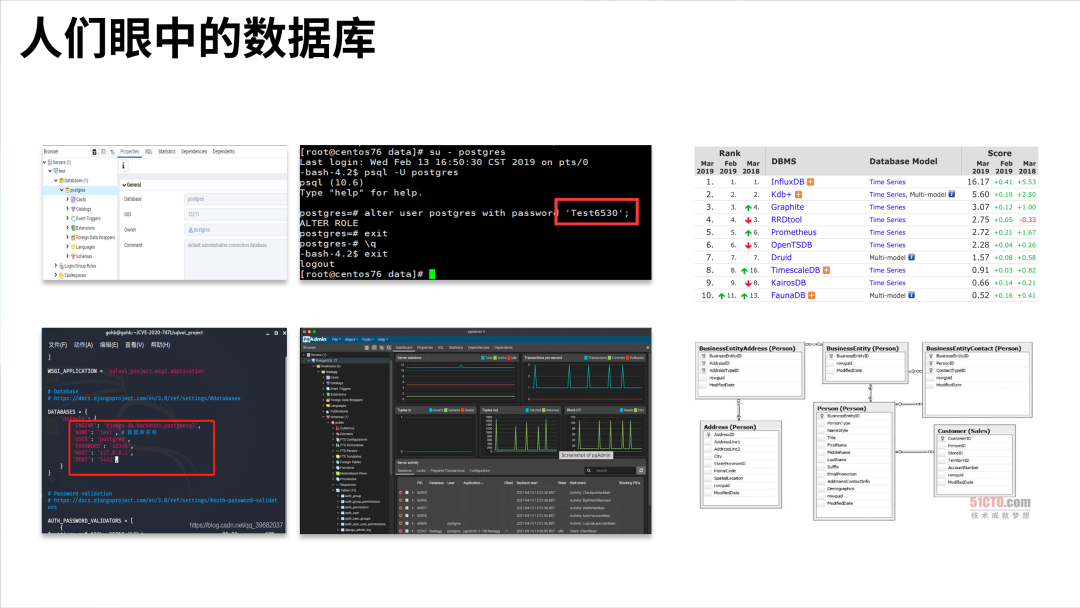Open the OpenTSDB link in ranking table
1080x608 pixels.
[791, 244]
